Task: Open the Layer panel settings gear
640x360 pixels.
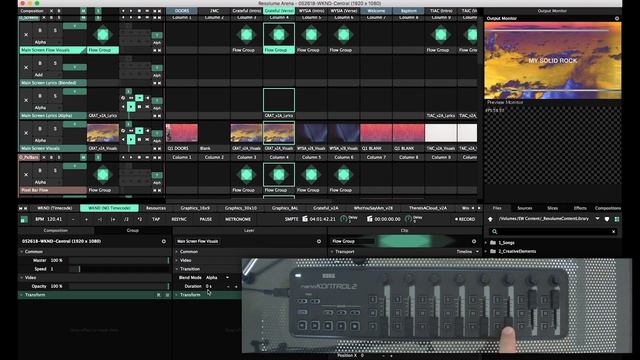Action: (319, 241)
